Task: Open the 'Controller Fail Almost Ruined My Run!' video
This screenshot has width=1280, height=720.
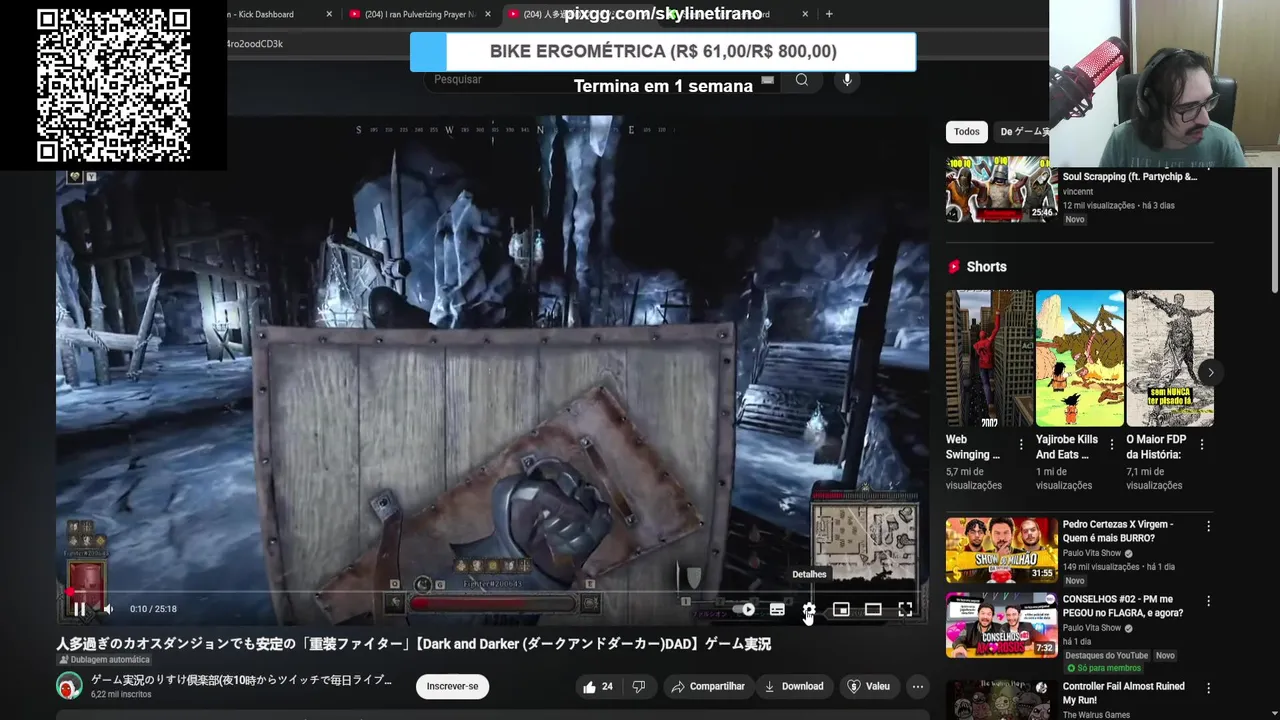Action: 1124,693
